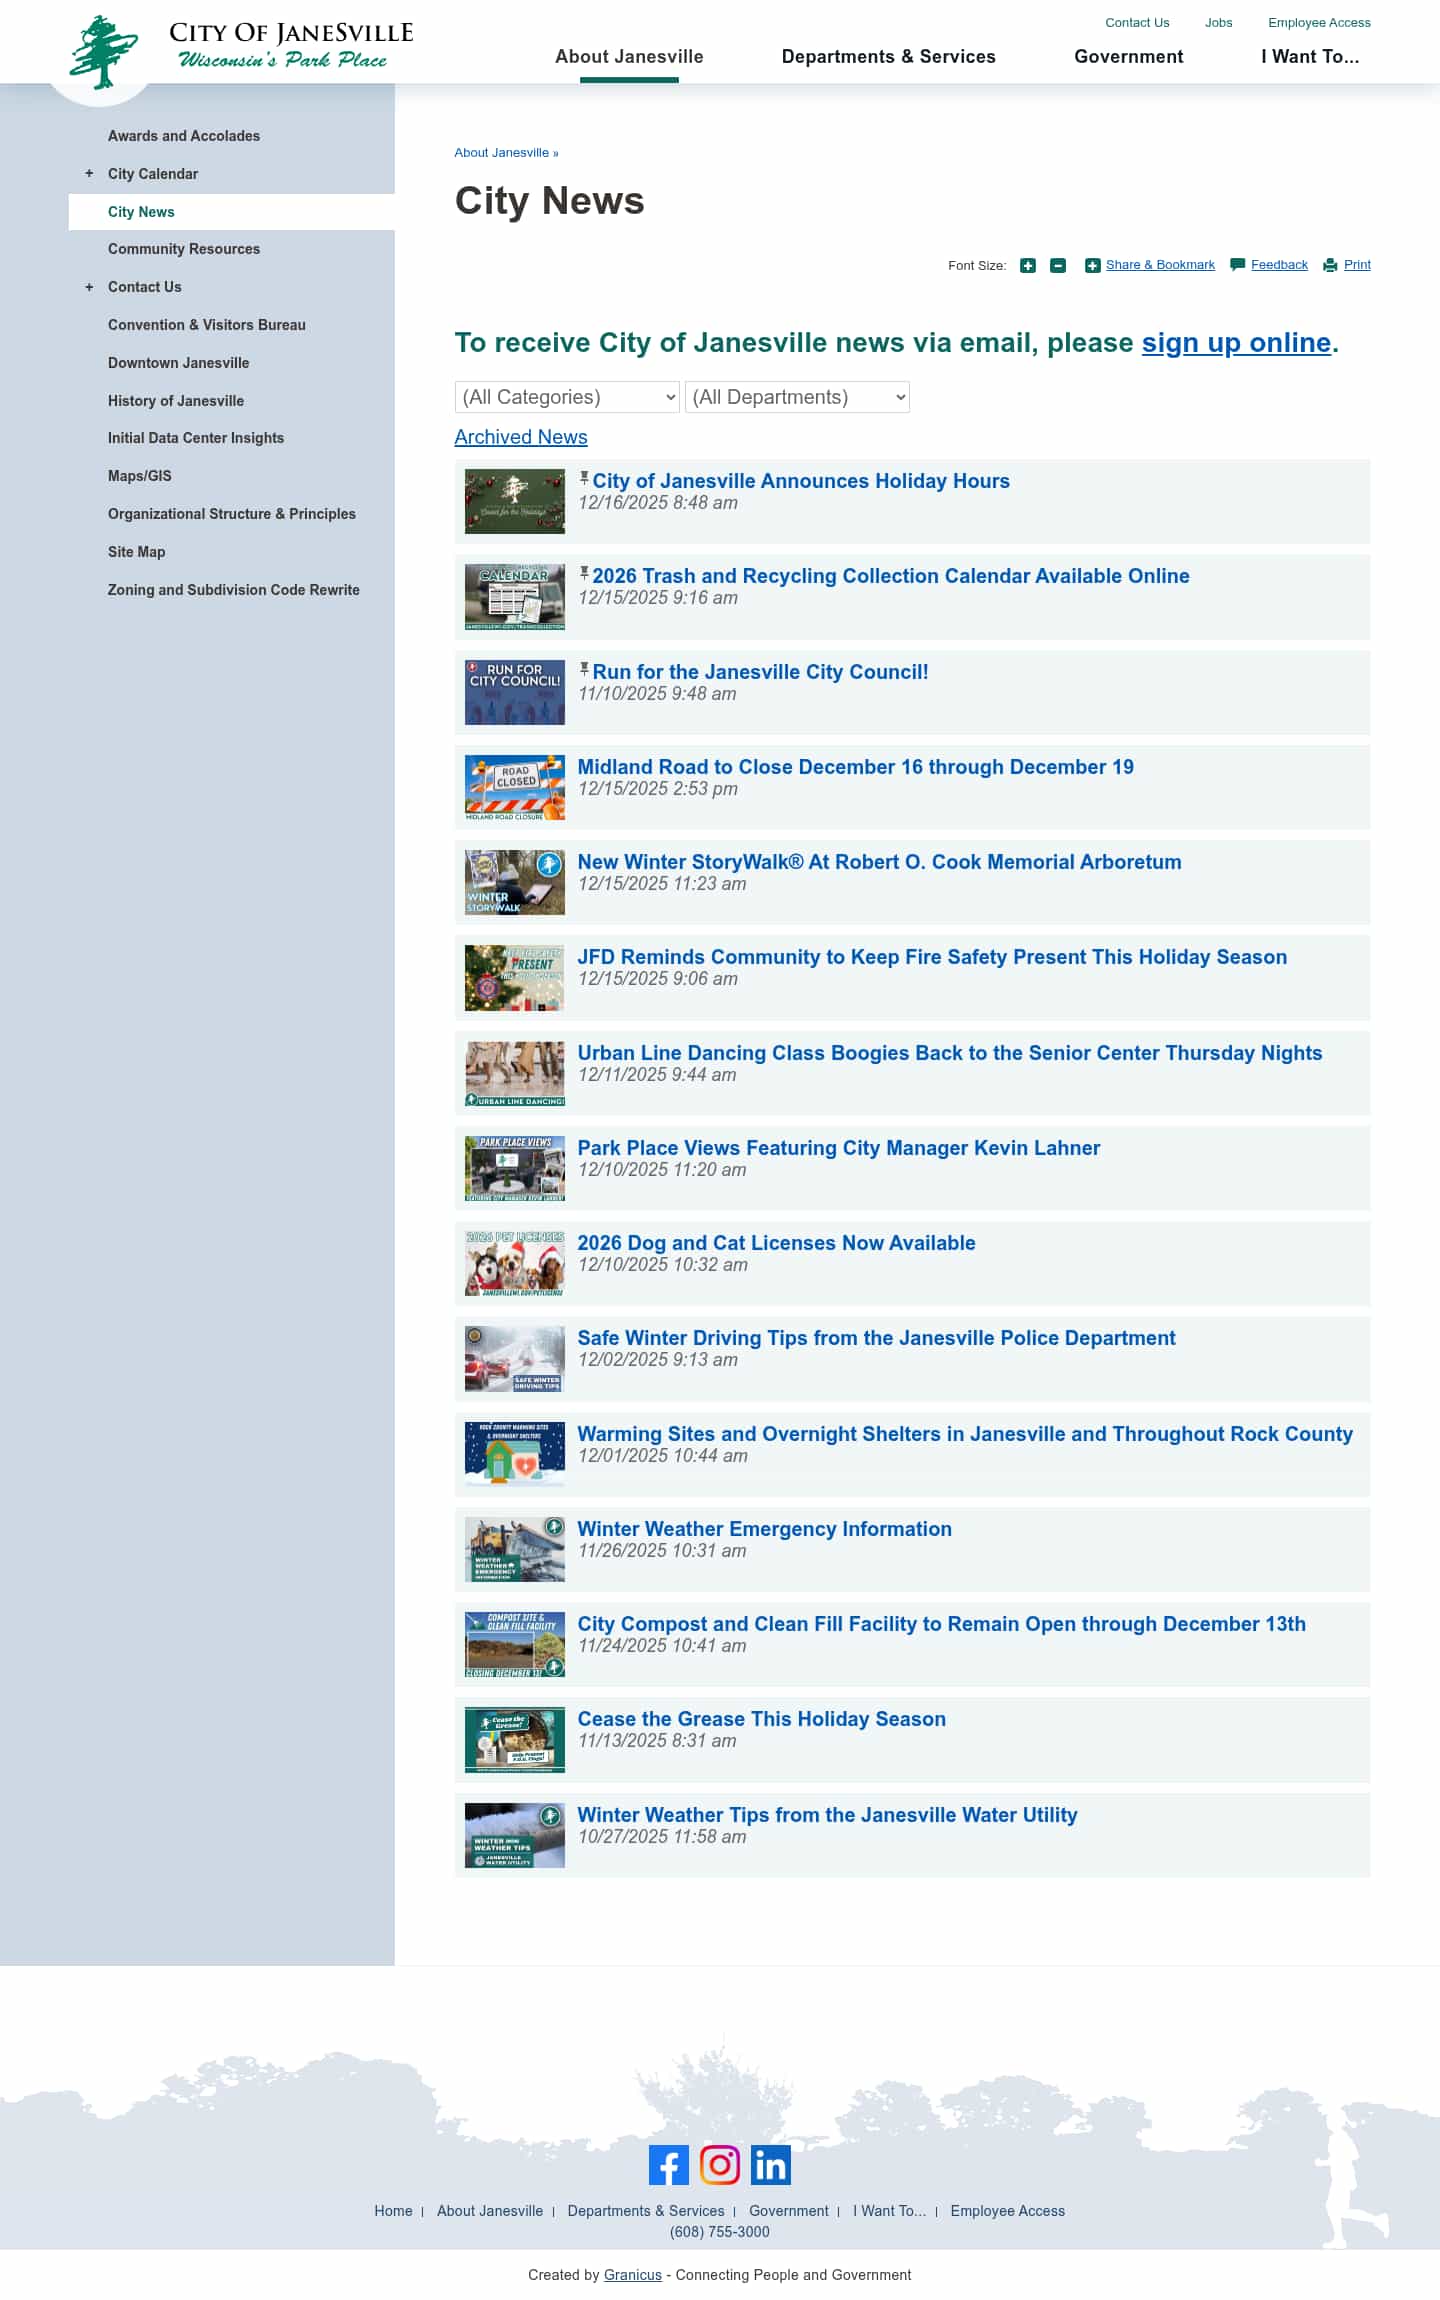Click the Share & Bookmark text link
Viewport: 1440px width, 2300px height.
click(1160, 265)
